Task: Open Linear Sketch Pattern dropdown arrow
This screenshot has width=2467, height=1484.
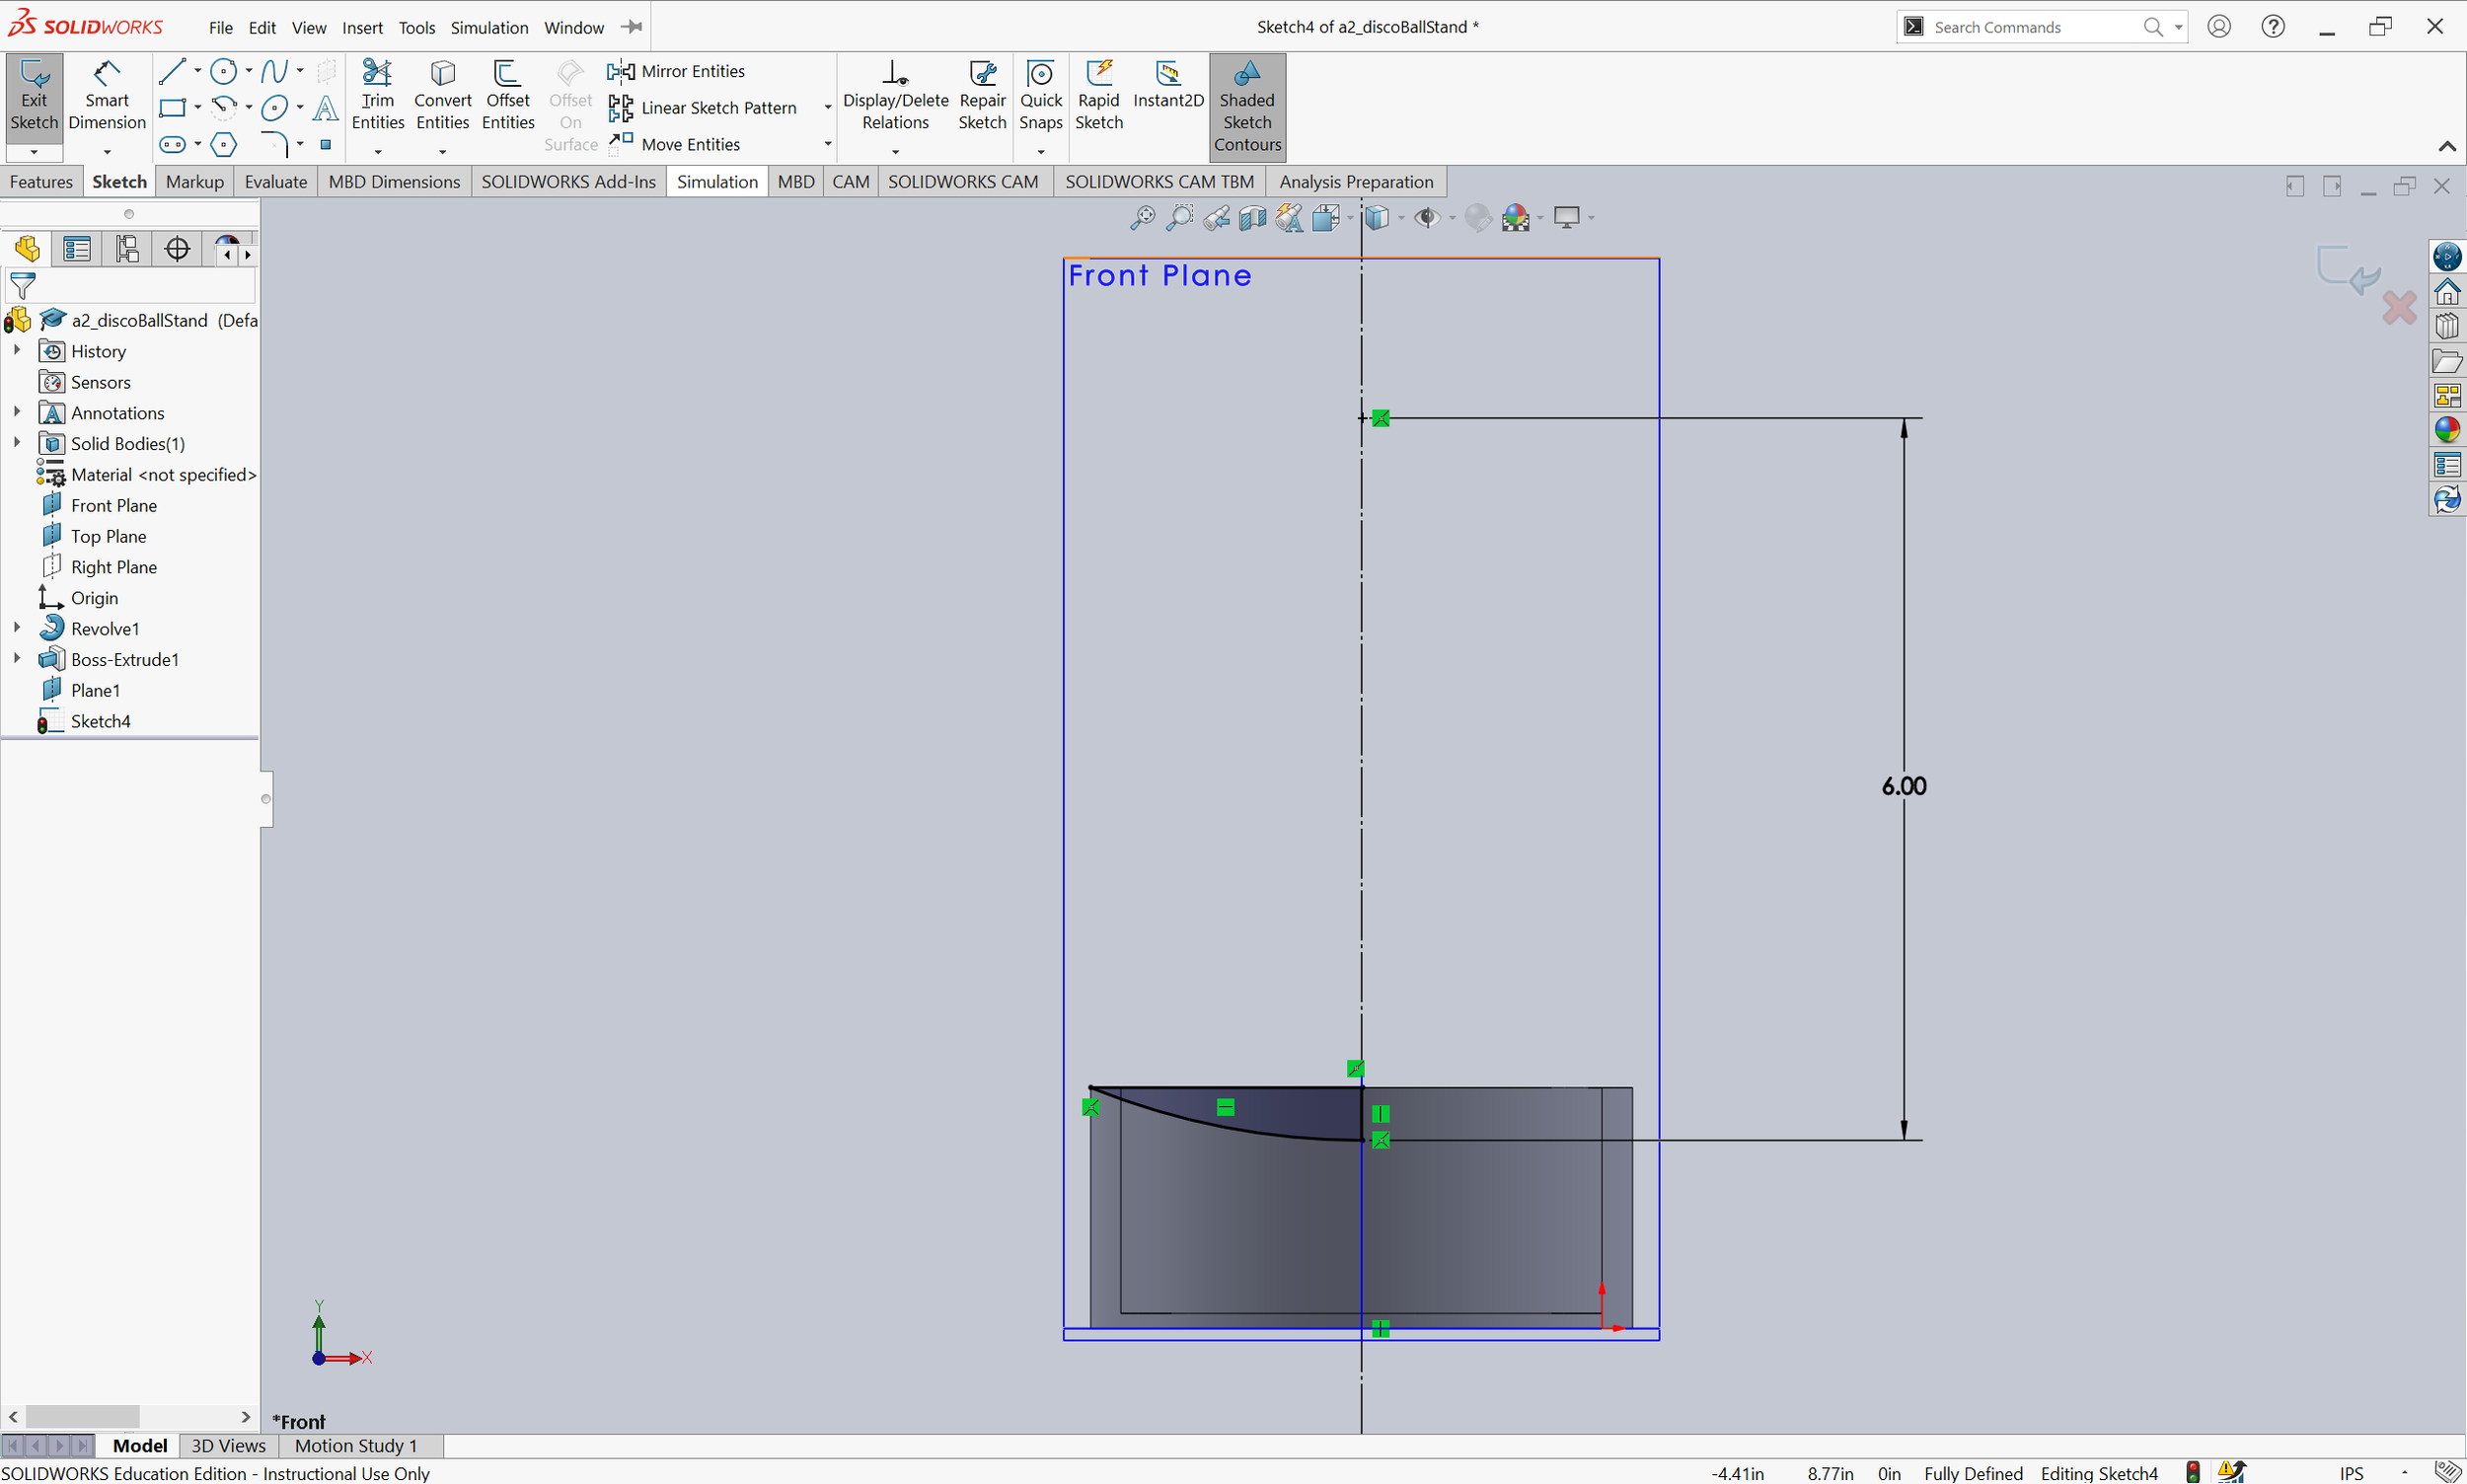Action: (x=828, y=108)
